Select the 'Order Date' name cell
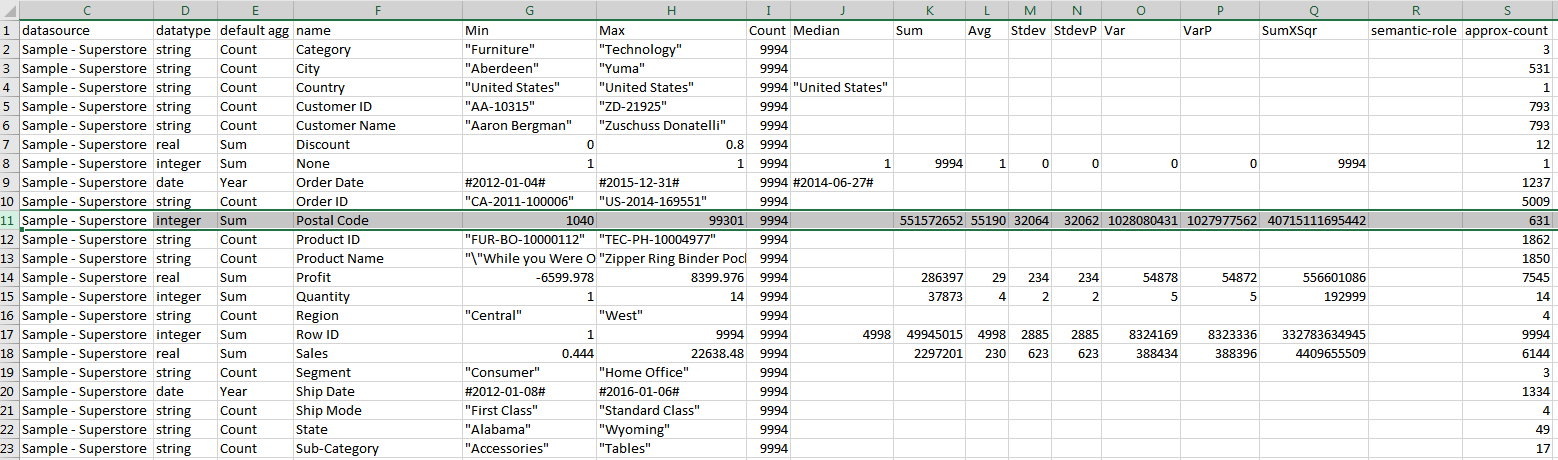Screen dimensions: 1558x460 [x=377, y=182]
